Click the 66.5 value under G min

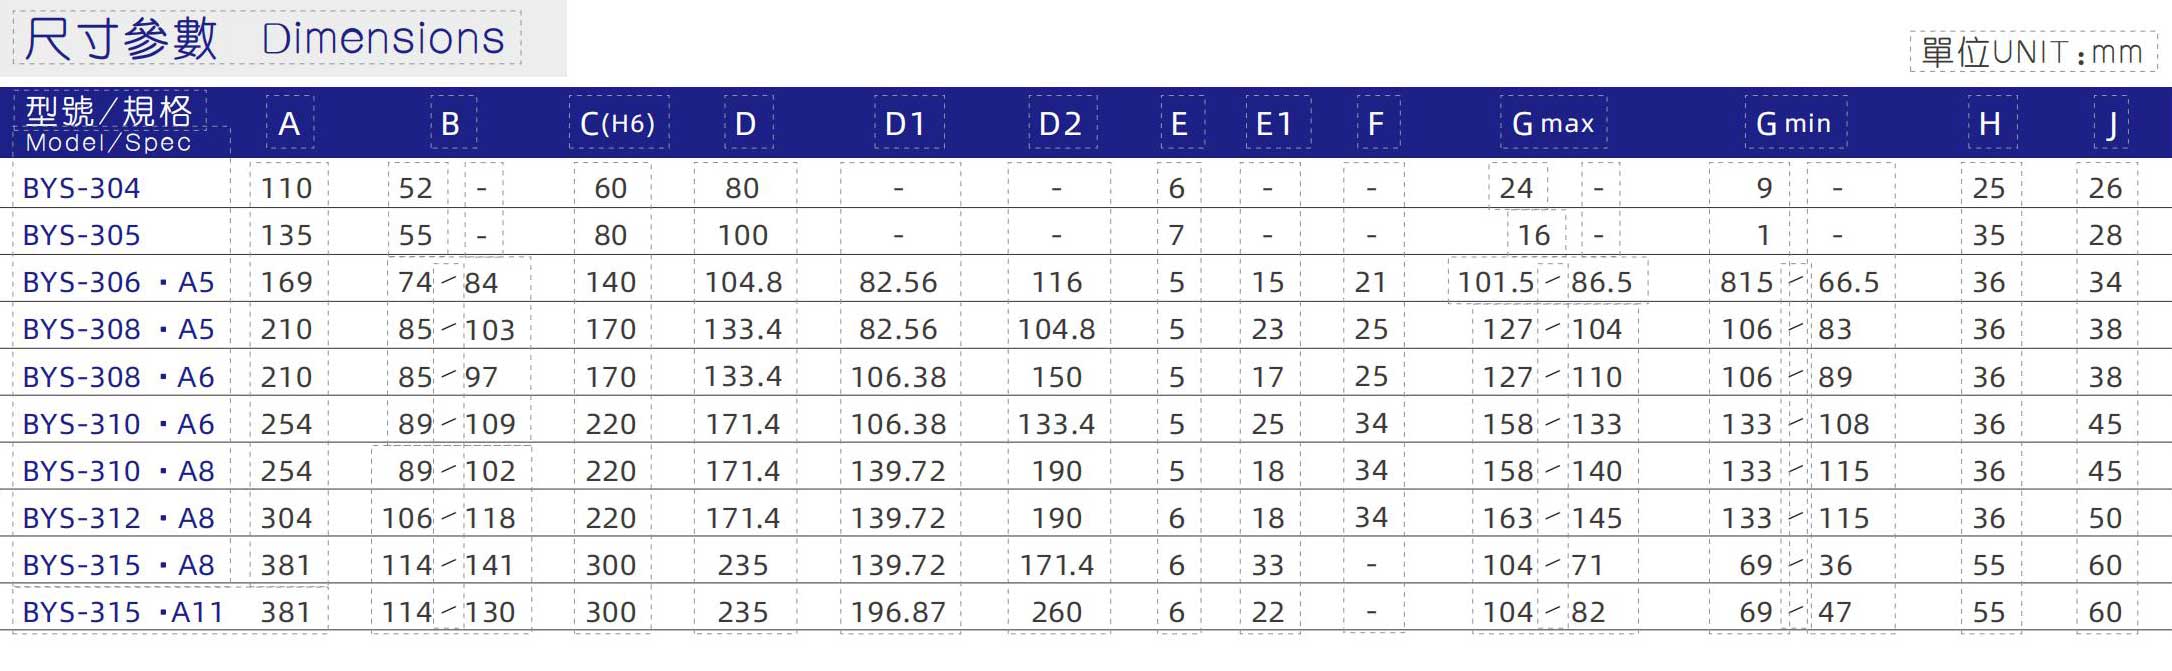1848,282
